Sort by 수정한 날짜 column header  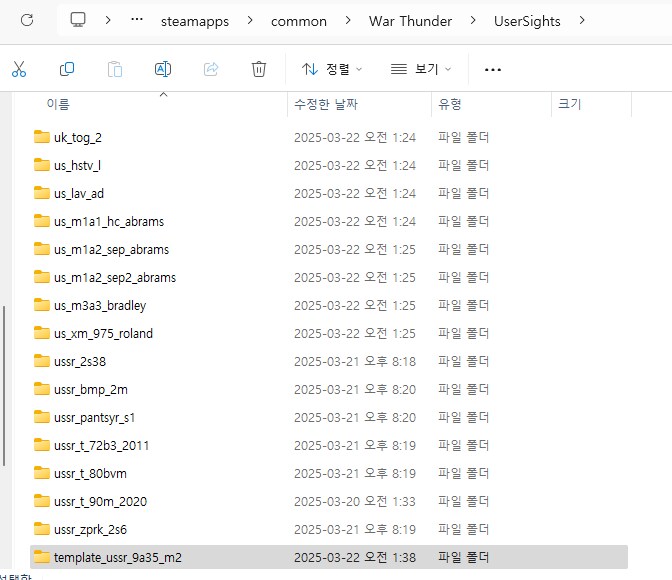coord(326,104)
